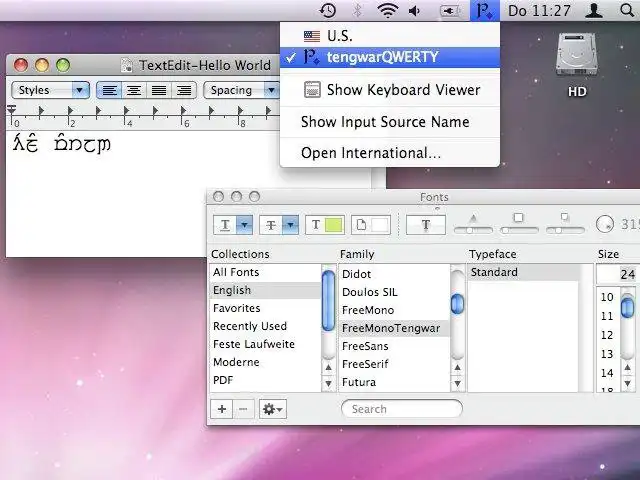The height and width of the screenshot is (480, 640).
Task: Align text right in TextEdit
Action: (x=184, y=90)
